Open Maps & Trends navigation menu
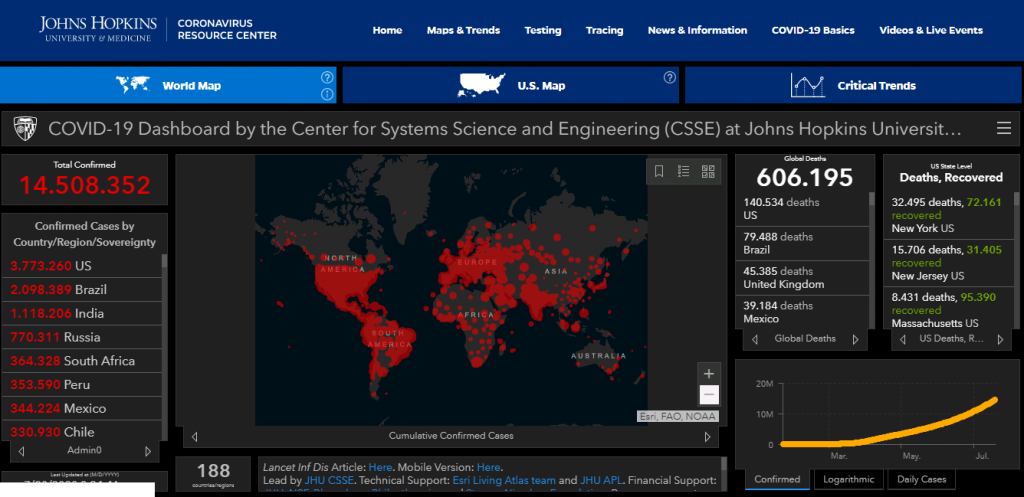The width and height of the screenshot is (1024, 497). (x=464, y=30)
